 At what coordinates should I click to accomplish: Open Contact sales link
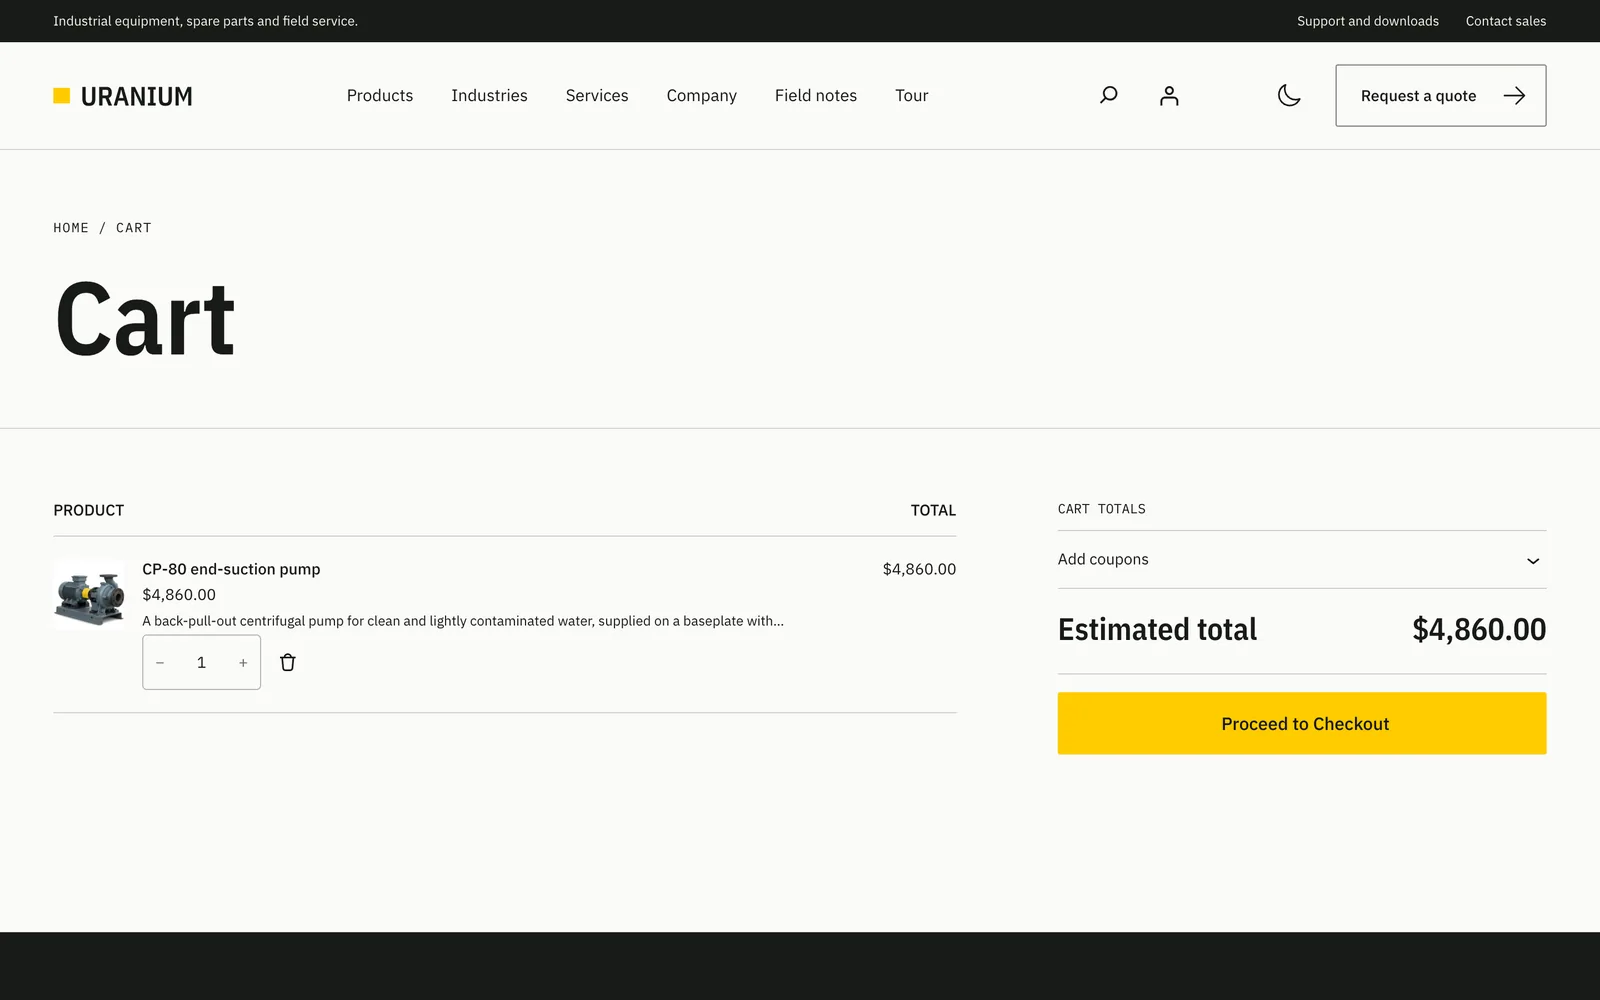(1506, 21)
